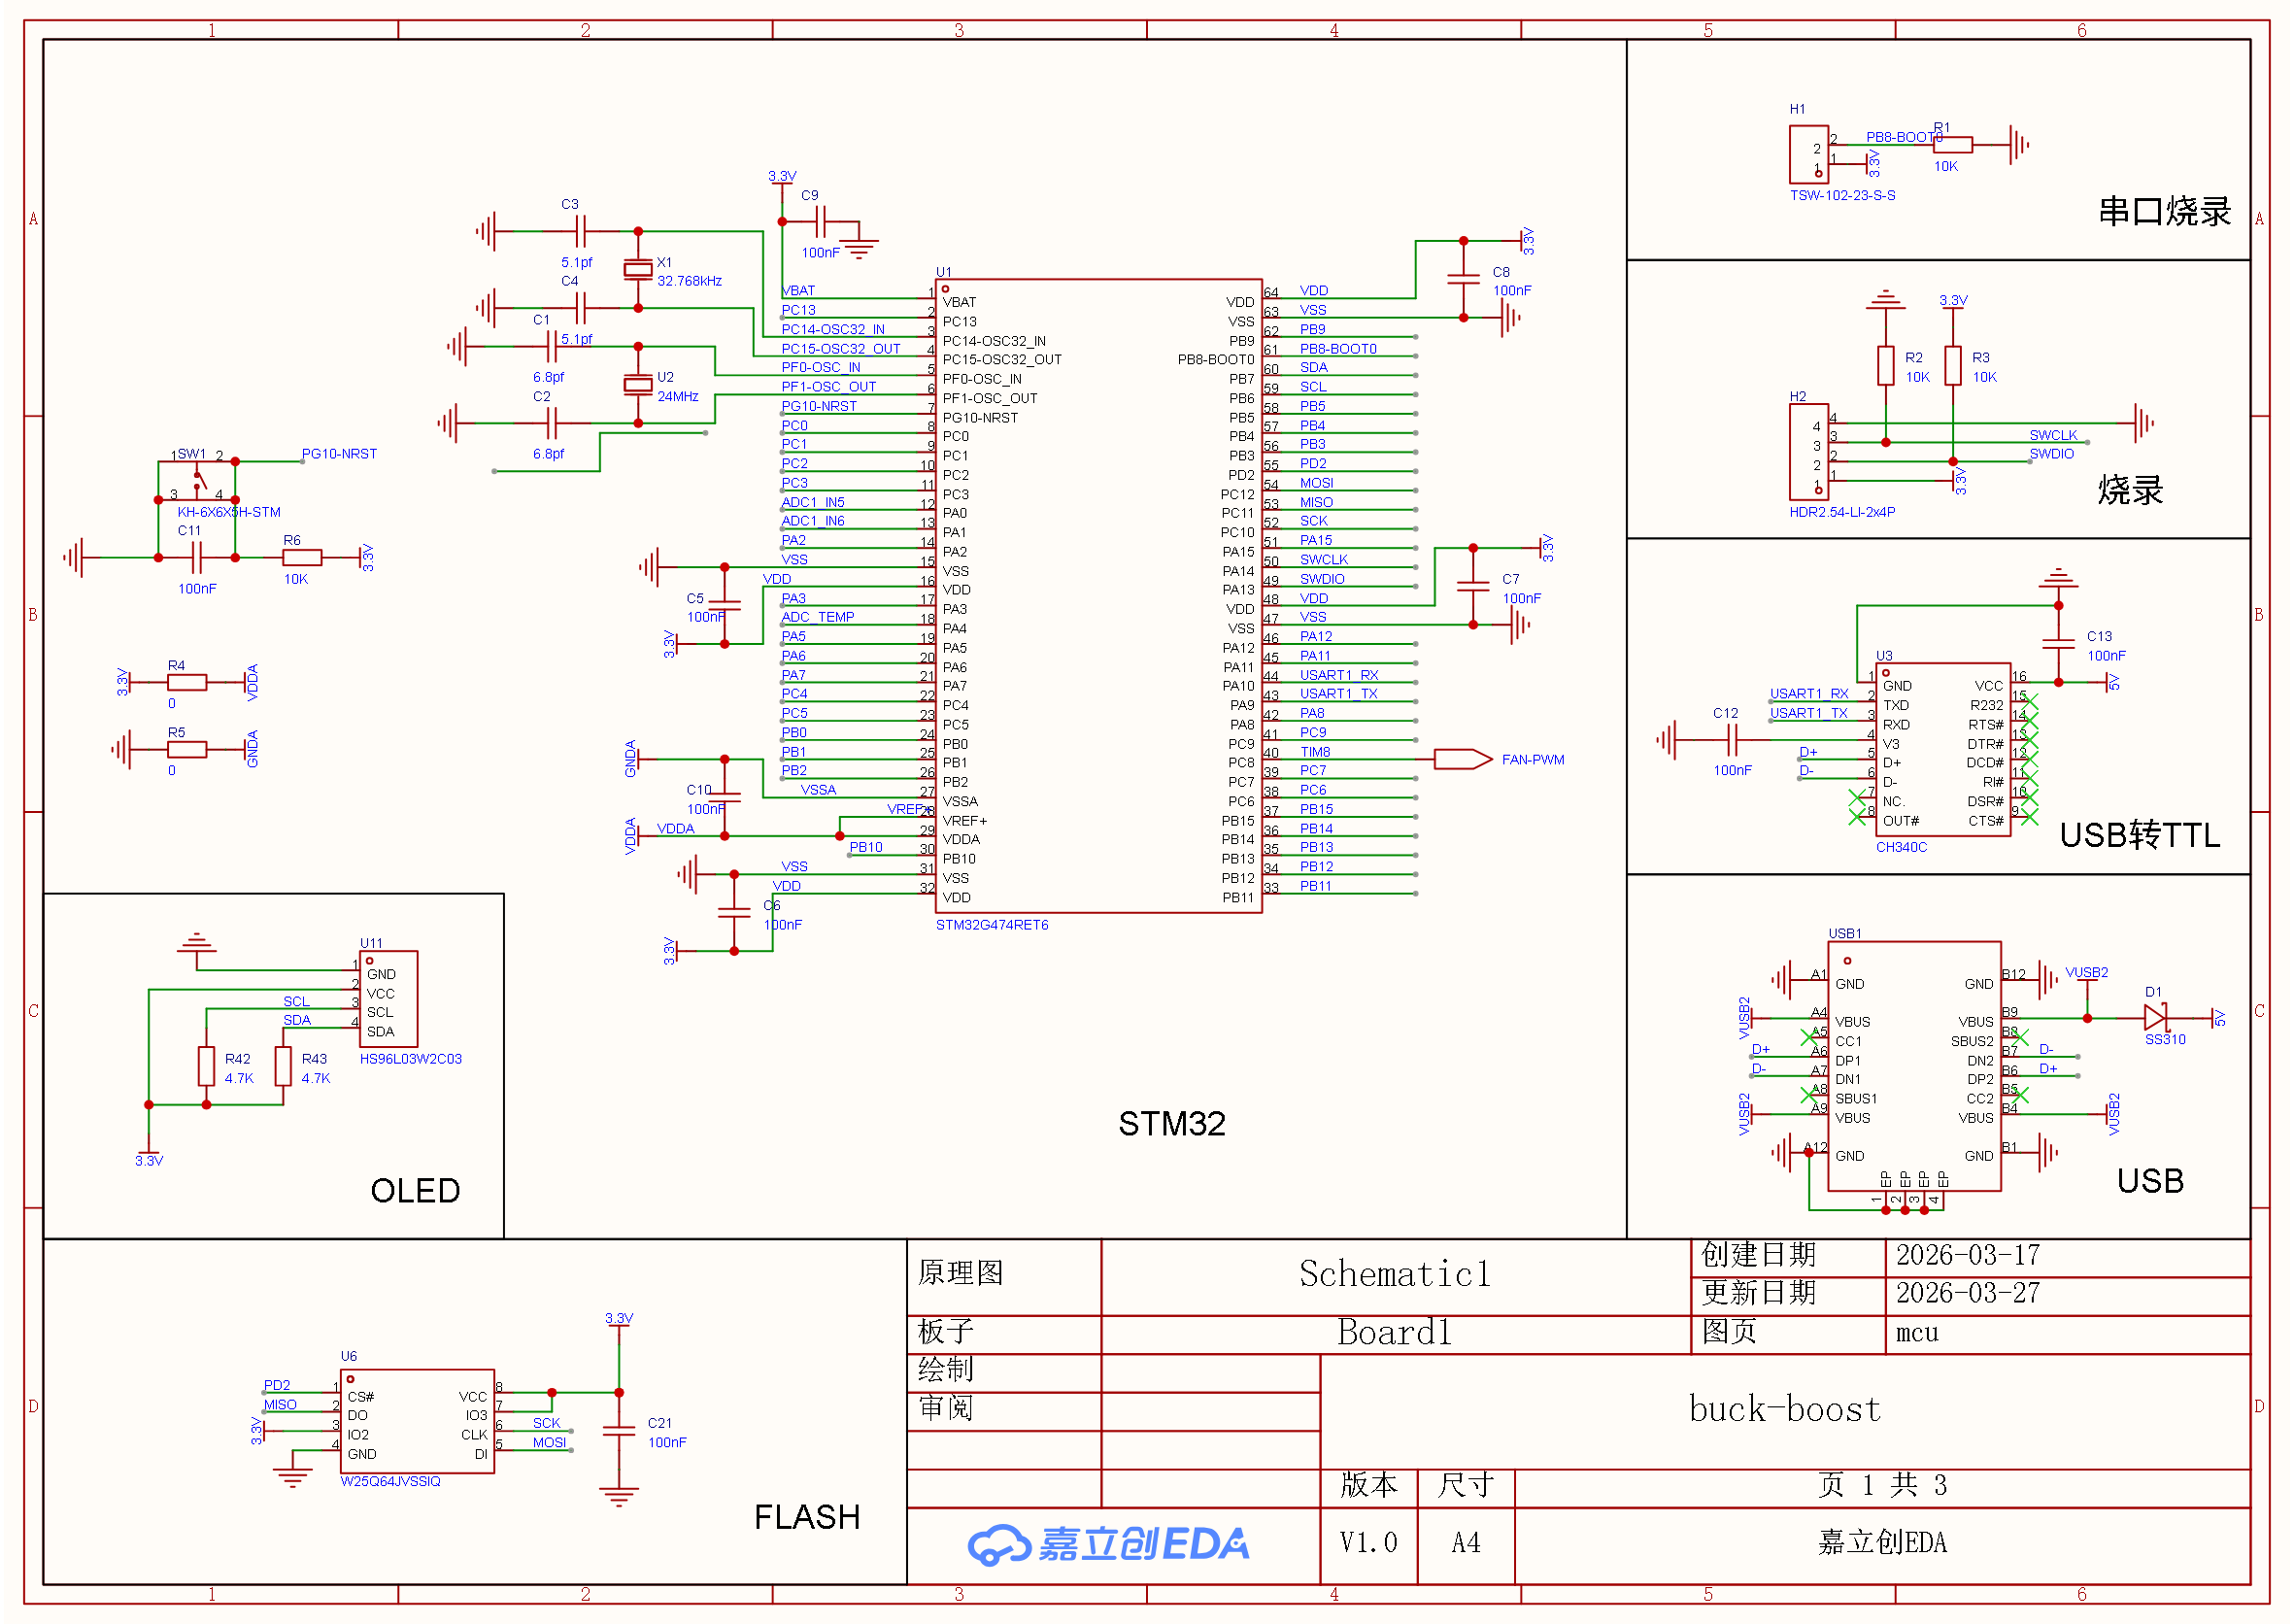
Task: Select the V1.0 version field
Action: (x=1367, y=1543)
